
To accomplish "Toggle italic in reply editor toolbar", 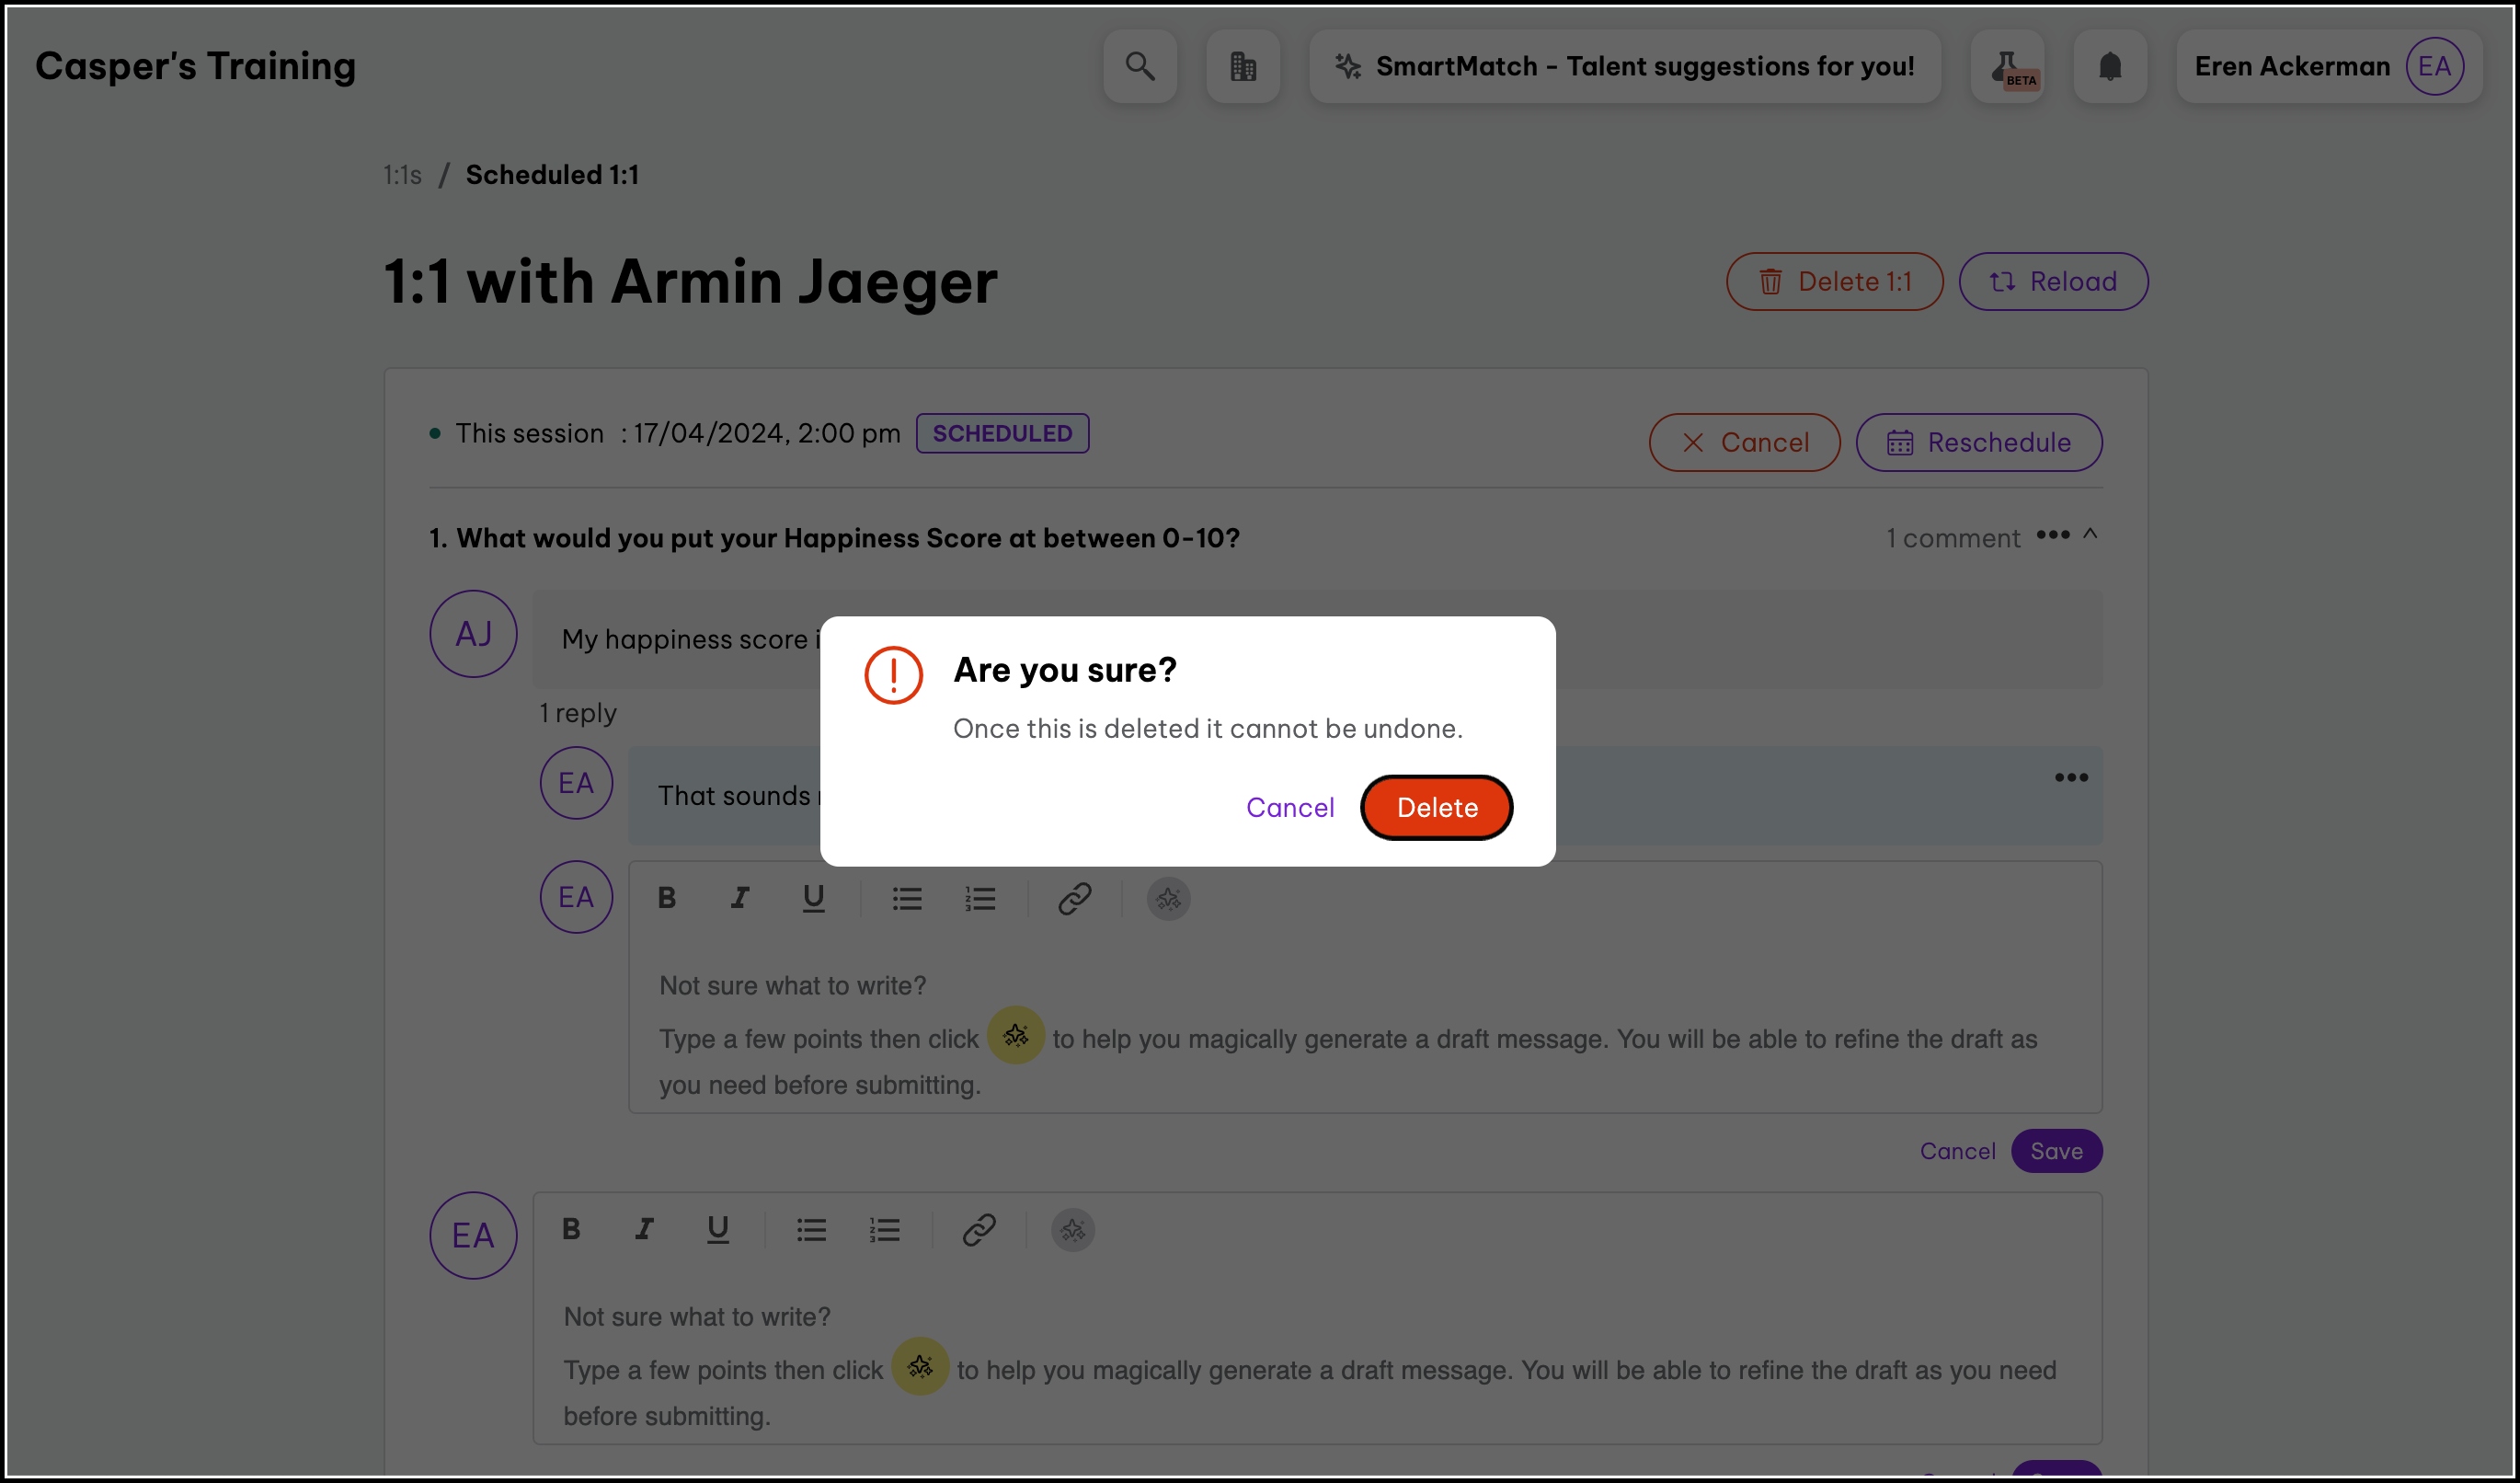I will [x=740, y=898].
